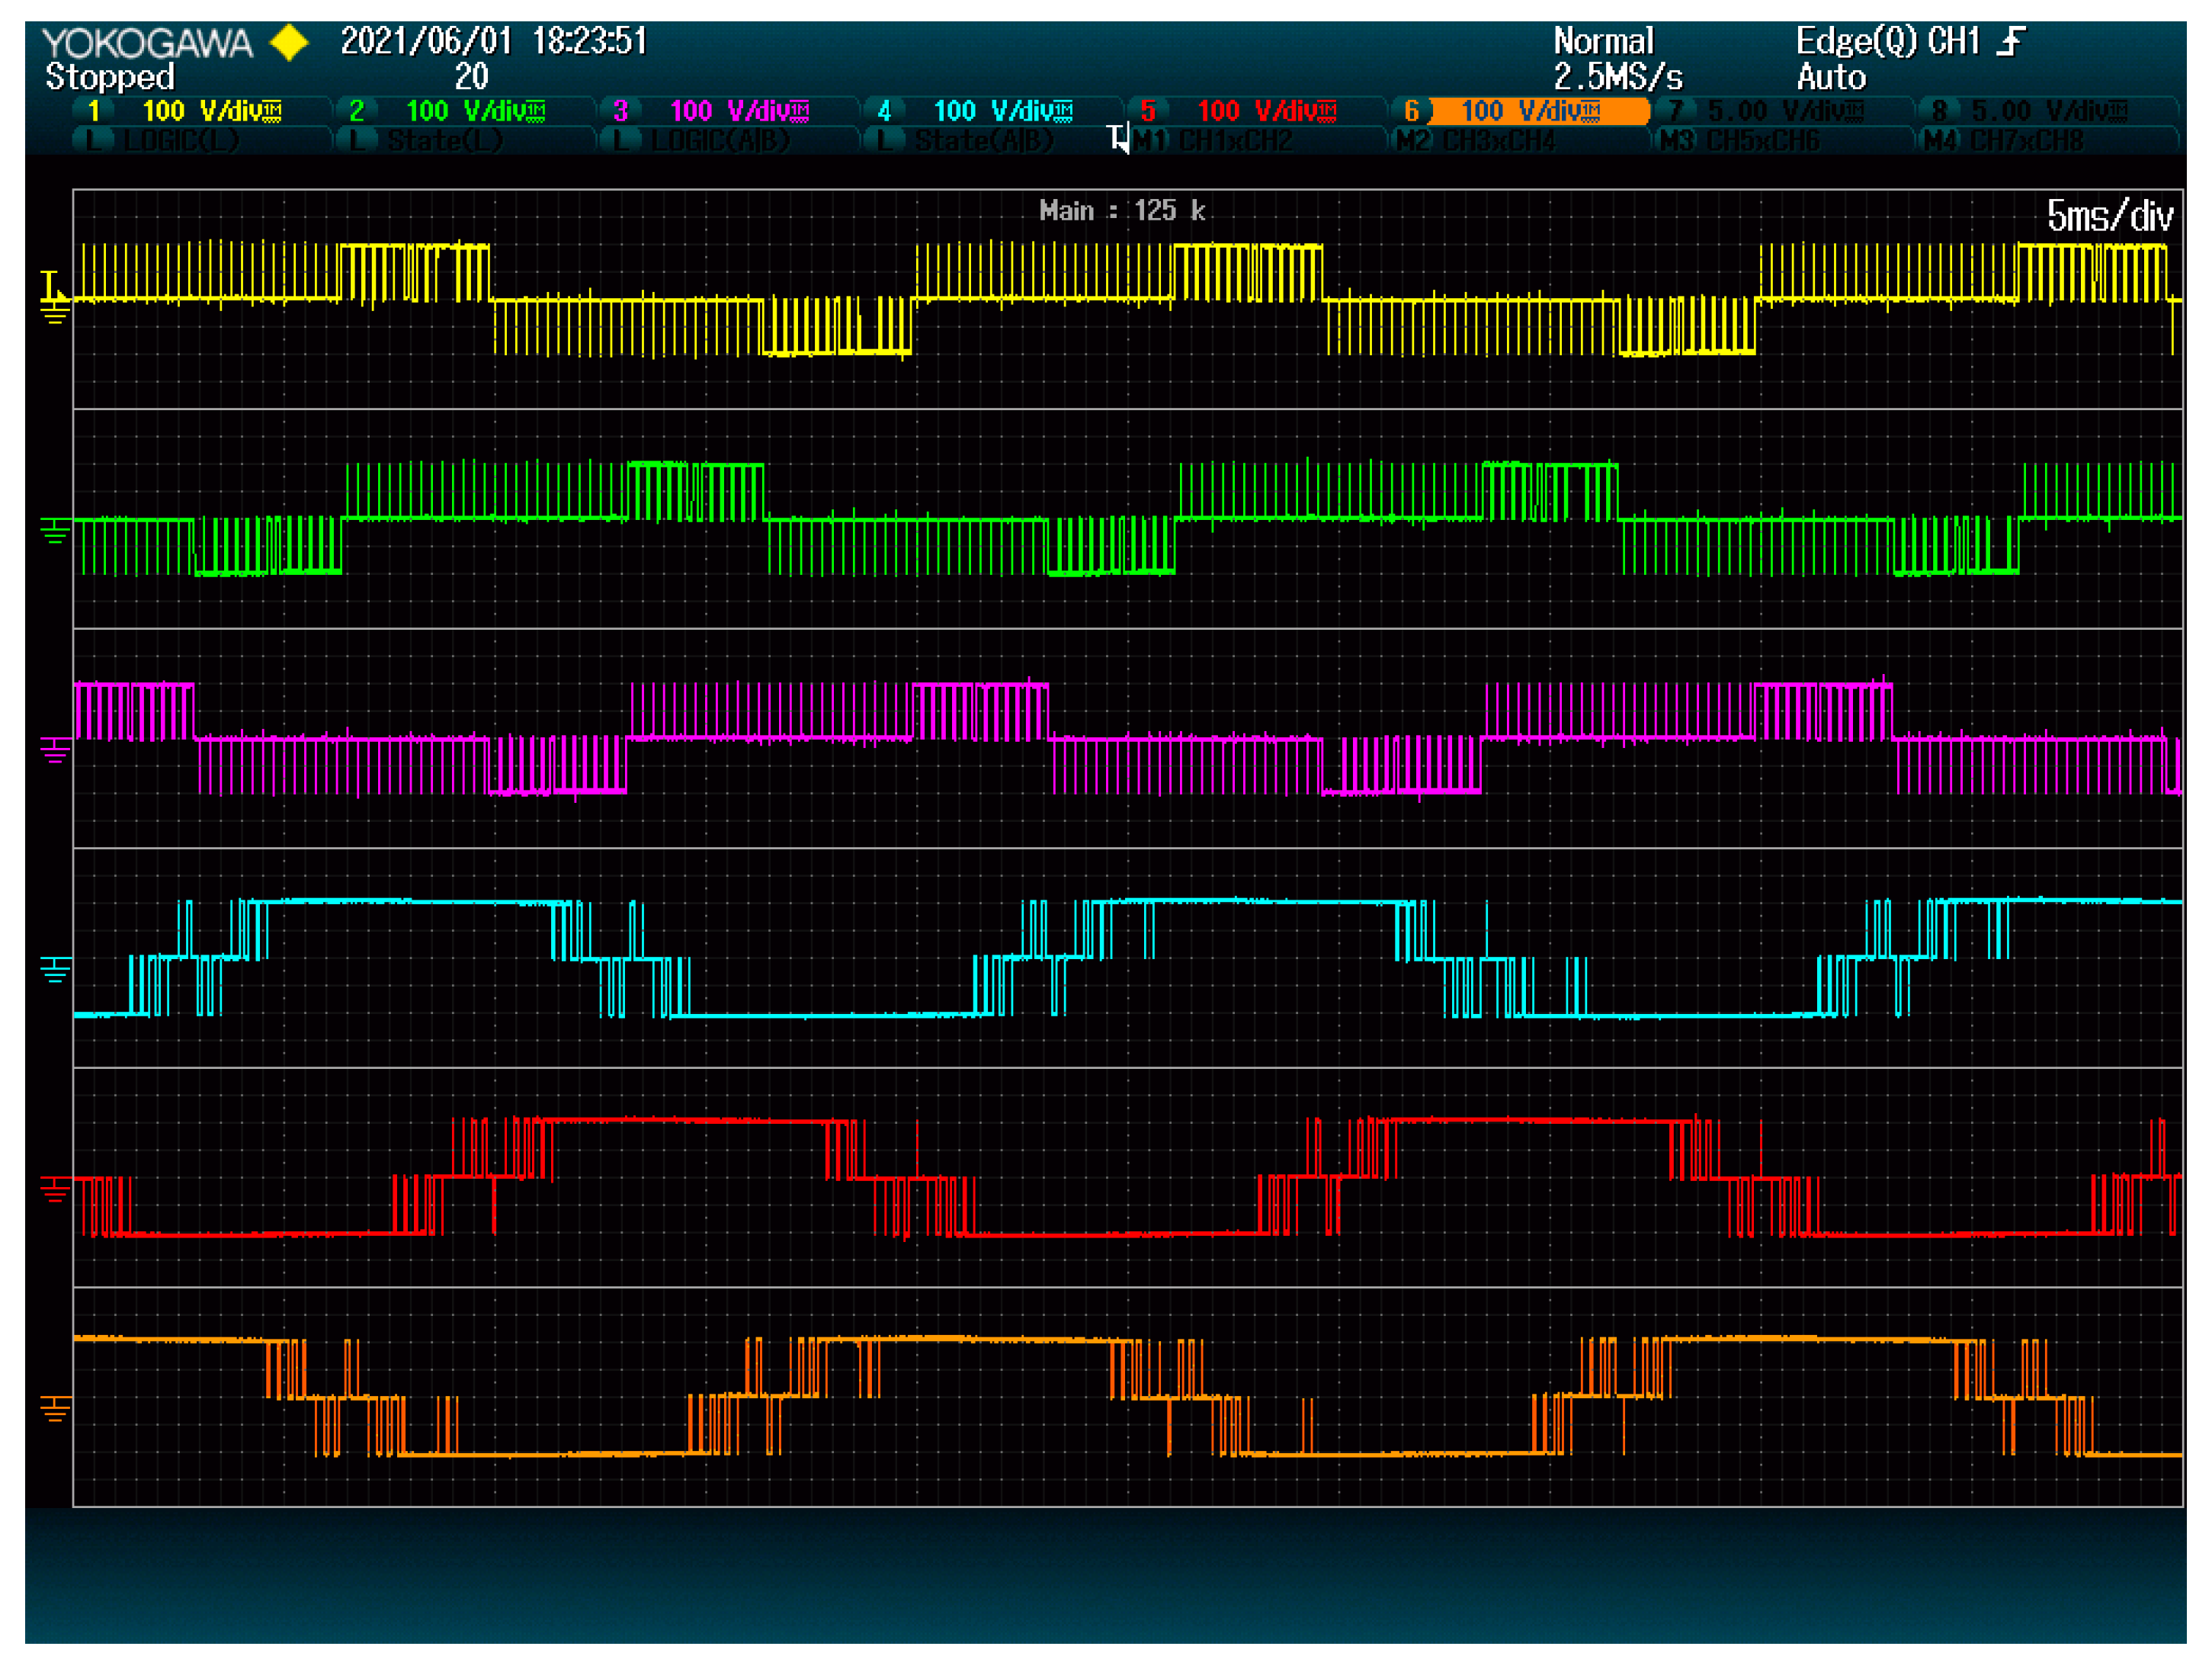This screenshot has width=2212, height=1672.
Task: Click the Stopped acquisition status
Action: 110,77
